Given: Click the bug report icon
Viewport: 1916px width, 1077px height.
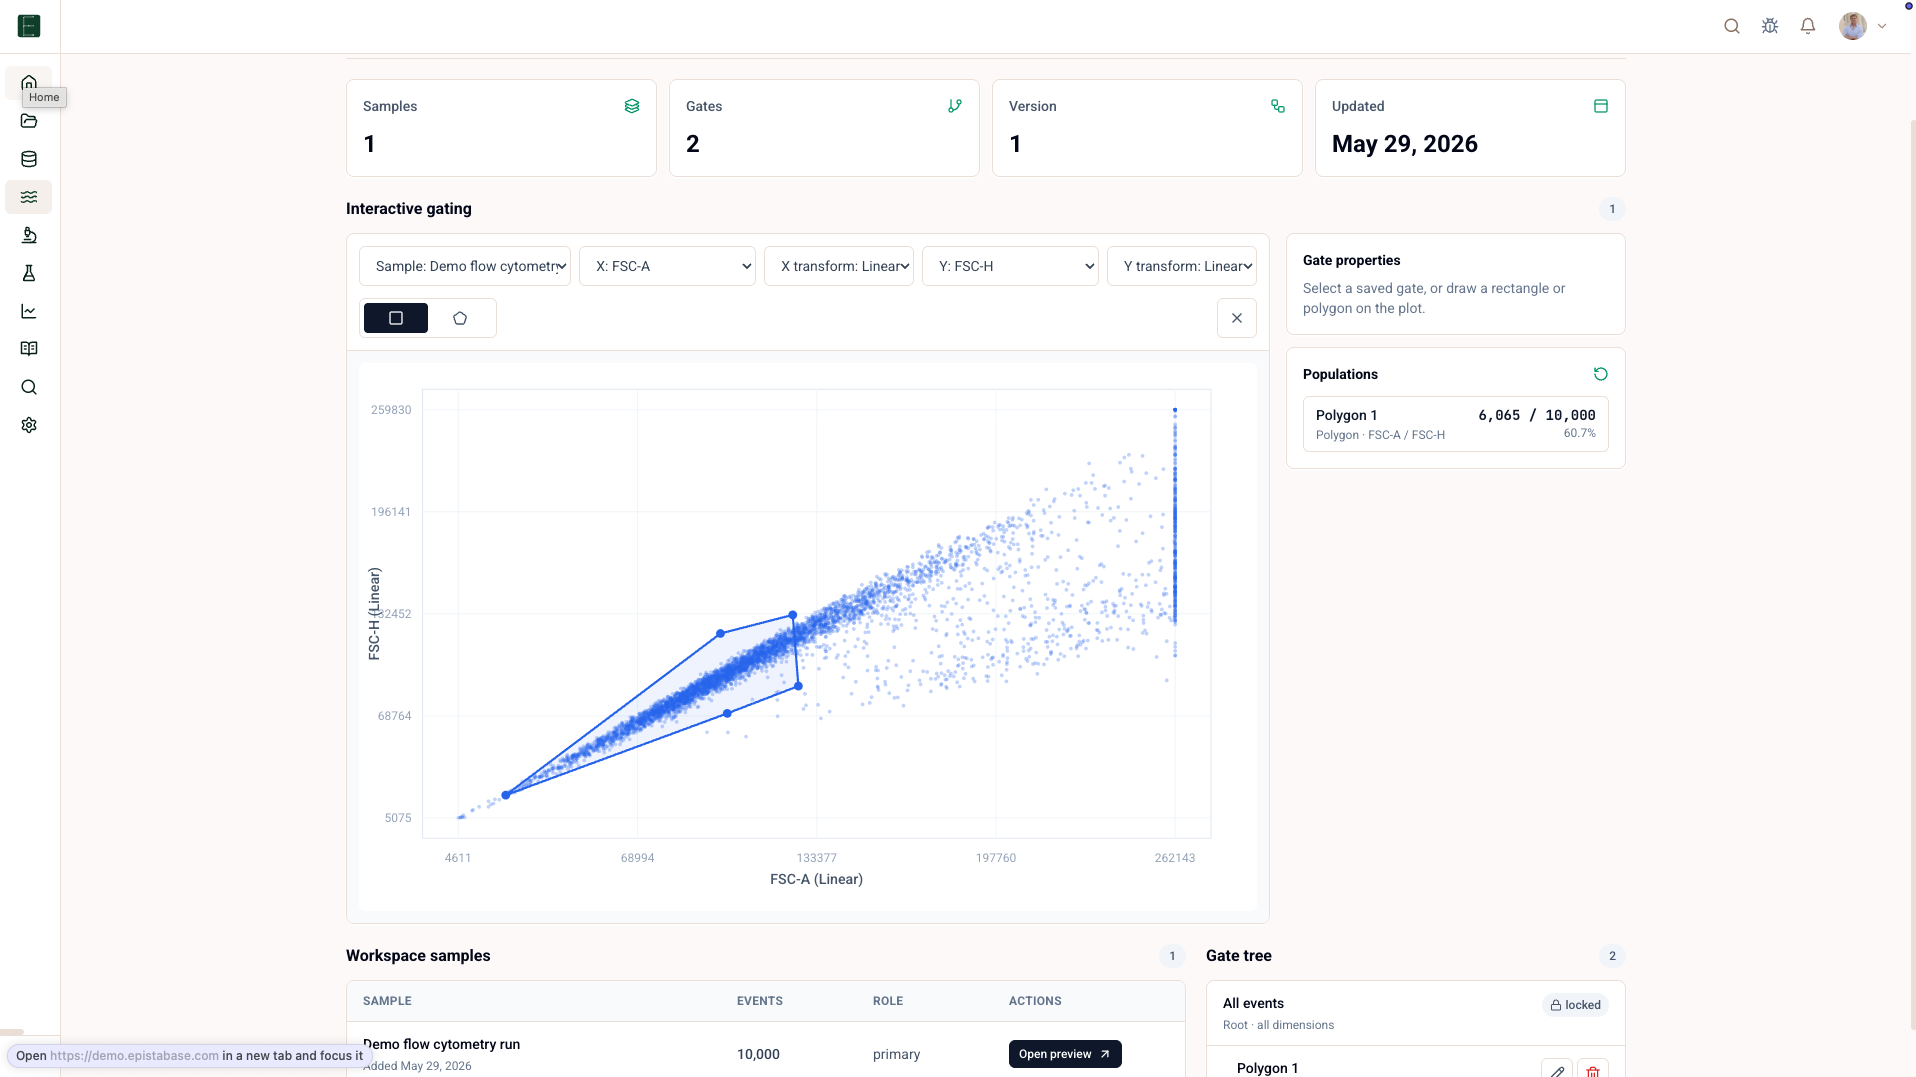Looking at the screenshot, I should pyautogui.click(x=1770, y=26).
